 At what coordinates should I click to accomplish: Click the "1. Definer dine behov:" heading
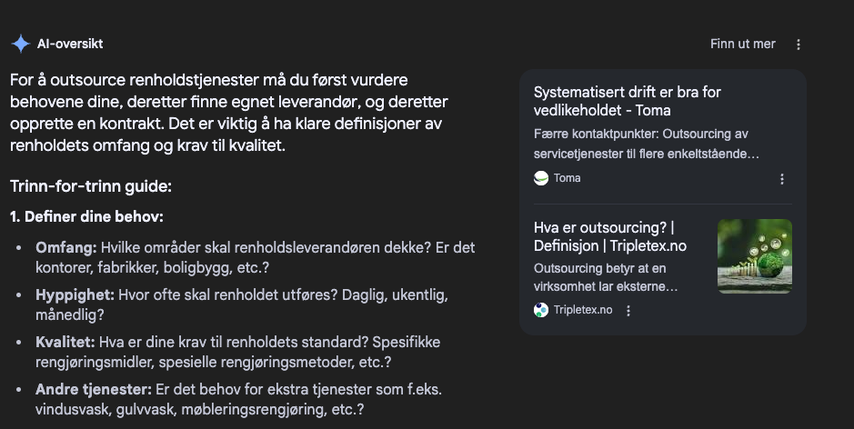(x=86, y=216)
